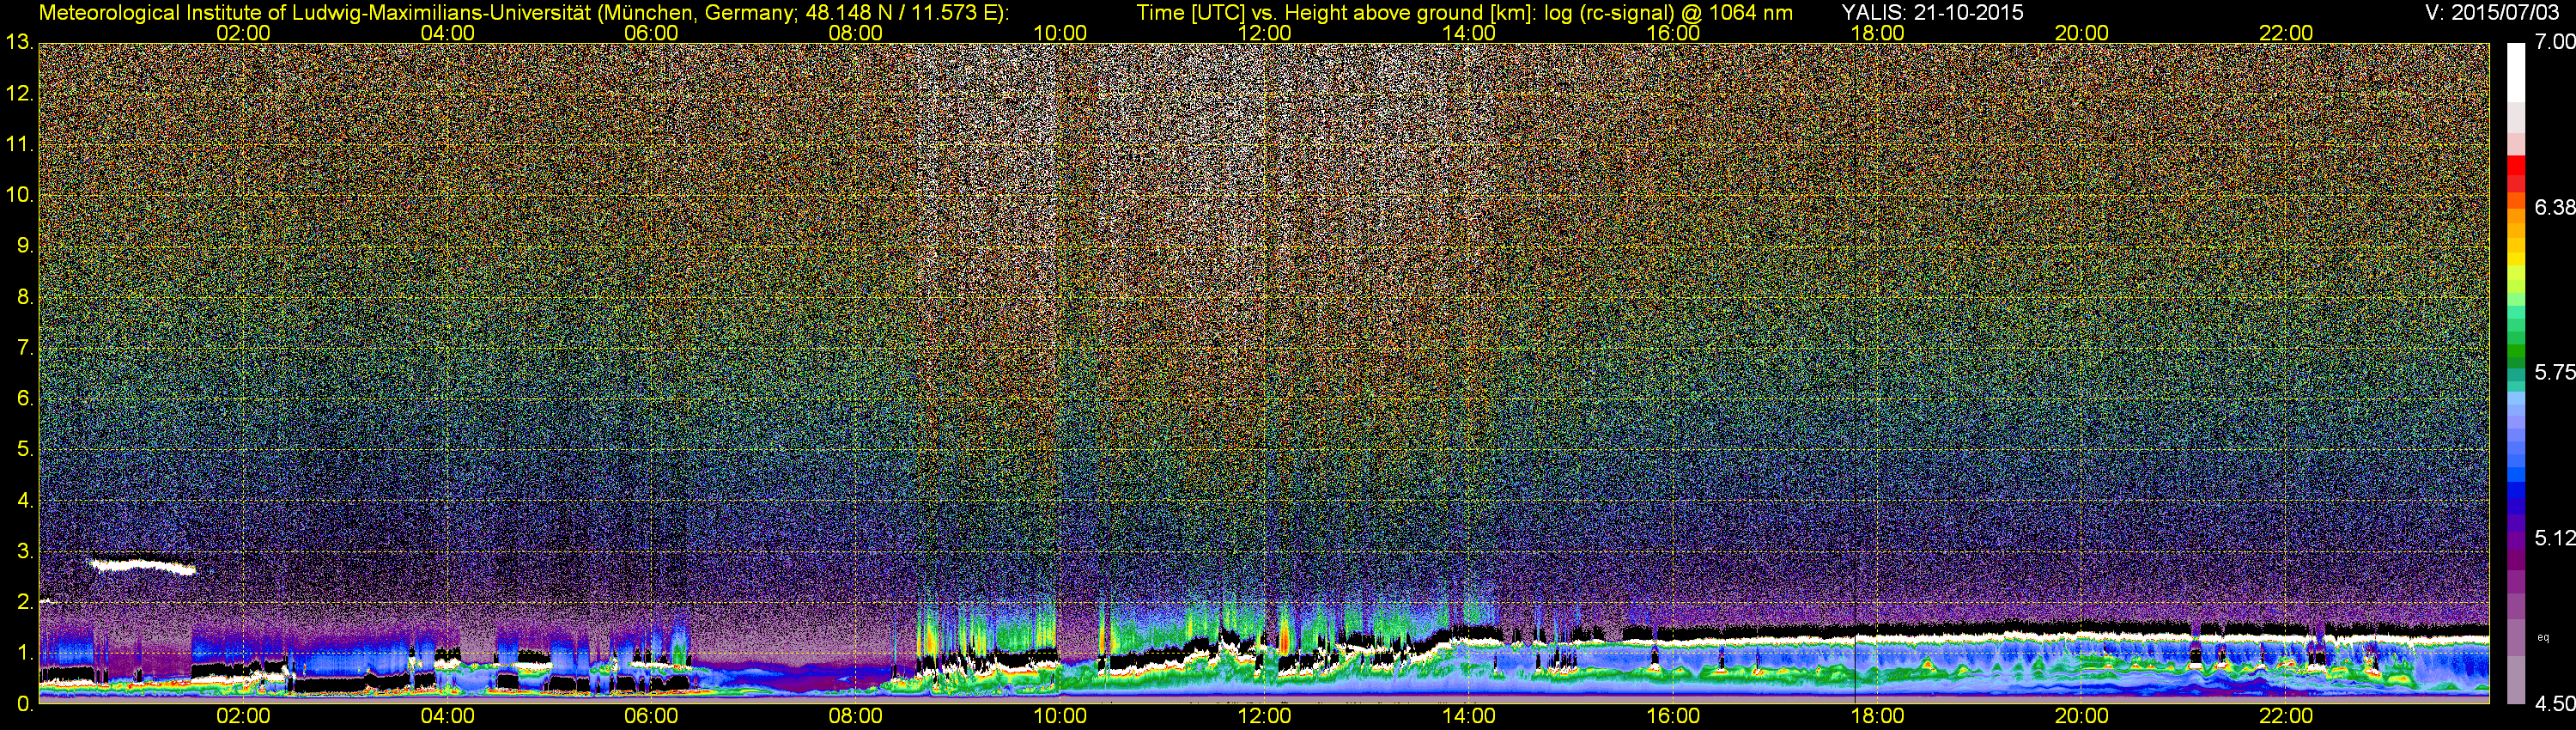Click the height axis label 12.
The image size is (2576, 730).
[19, 93]
